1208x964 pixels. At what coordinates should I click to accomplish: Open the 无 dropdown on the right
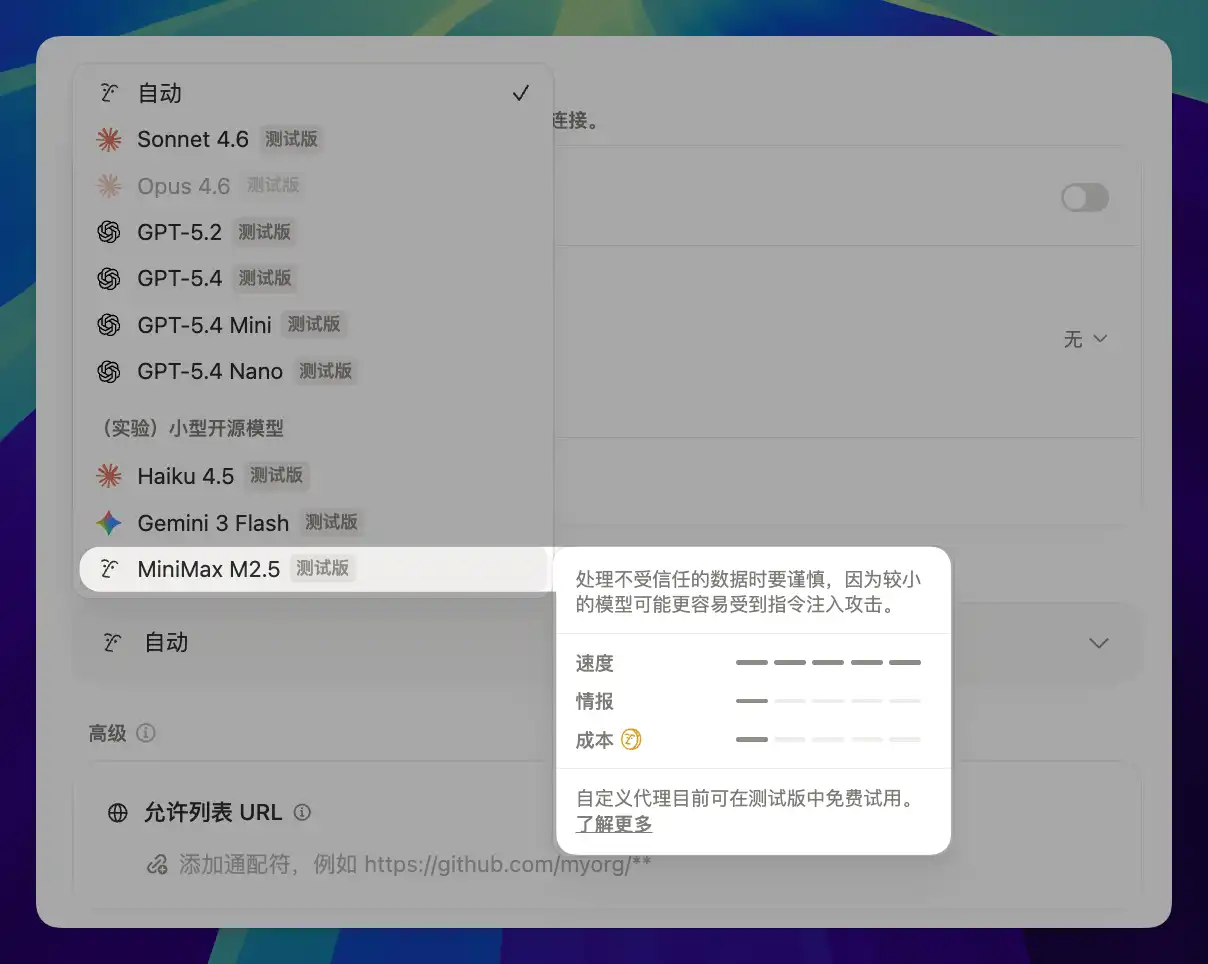pyautogui.click(x=1085, y=340)
